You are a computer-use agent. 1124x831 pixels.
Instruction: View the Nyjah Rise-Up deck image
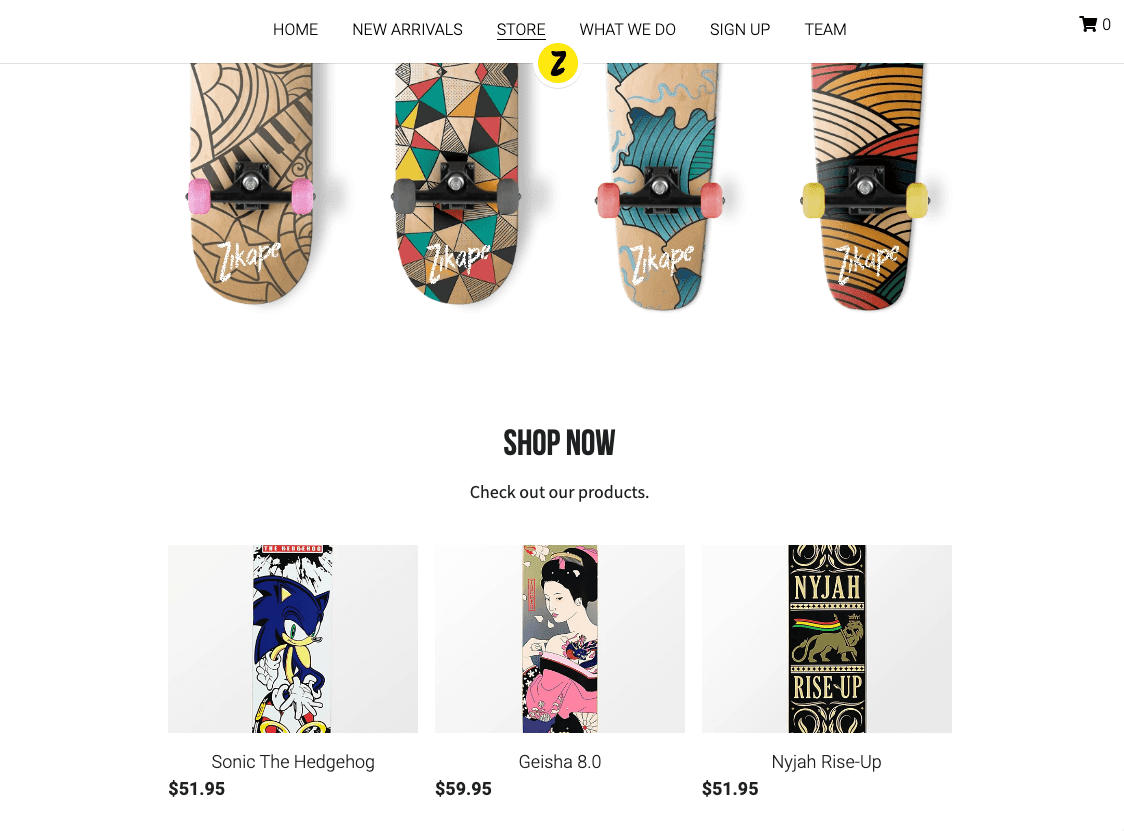[x=827, y=639]
